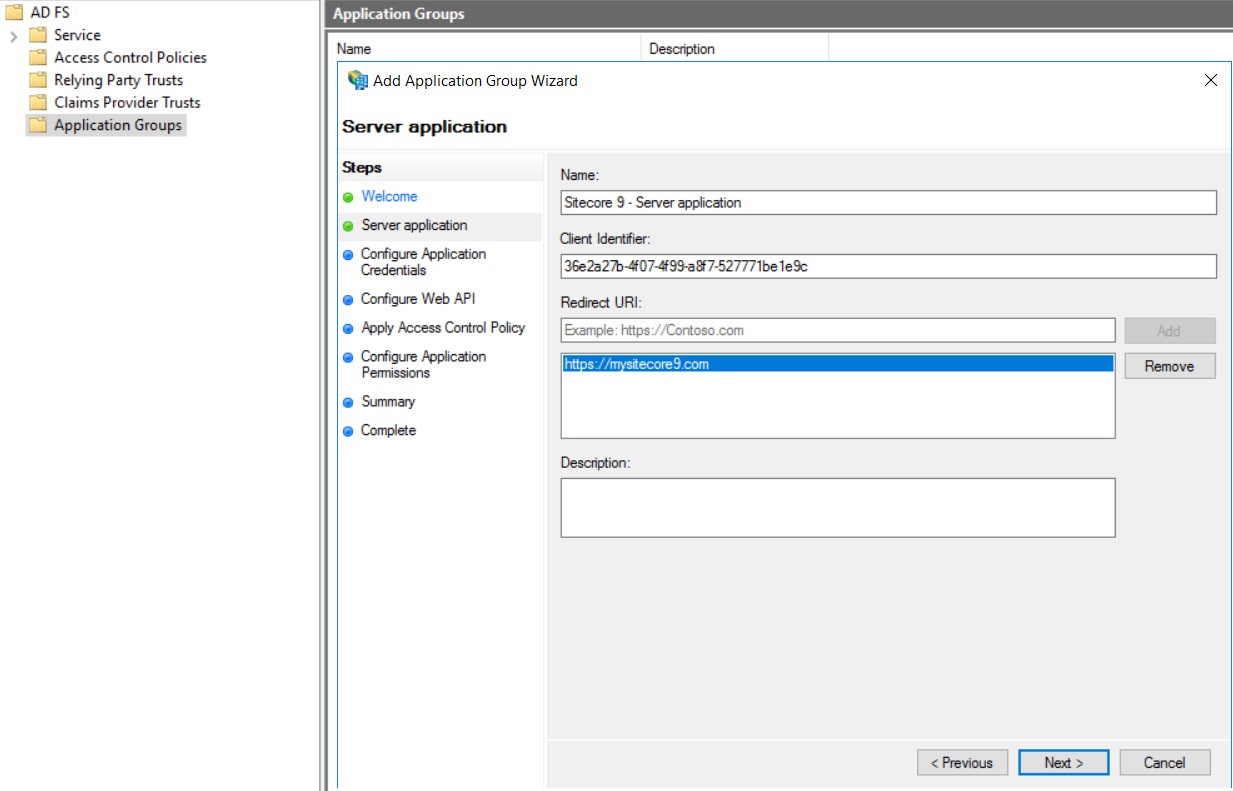Click the Name text field
The image size is (1233, 791).
coord(888,203)
